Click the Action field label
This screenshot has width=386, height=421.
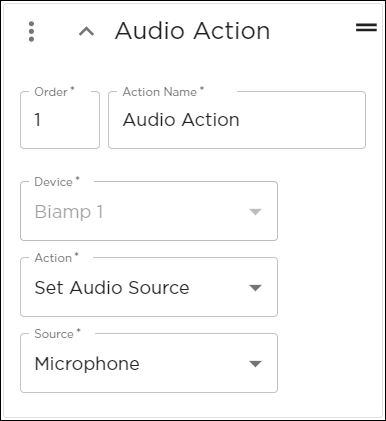[56, 258]
